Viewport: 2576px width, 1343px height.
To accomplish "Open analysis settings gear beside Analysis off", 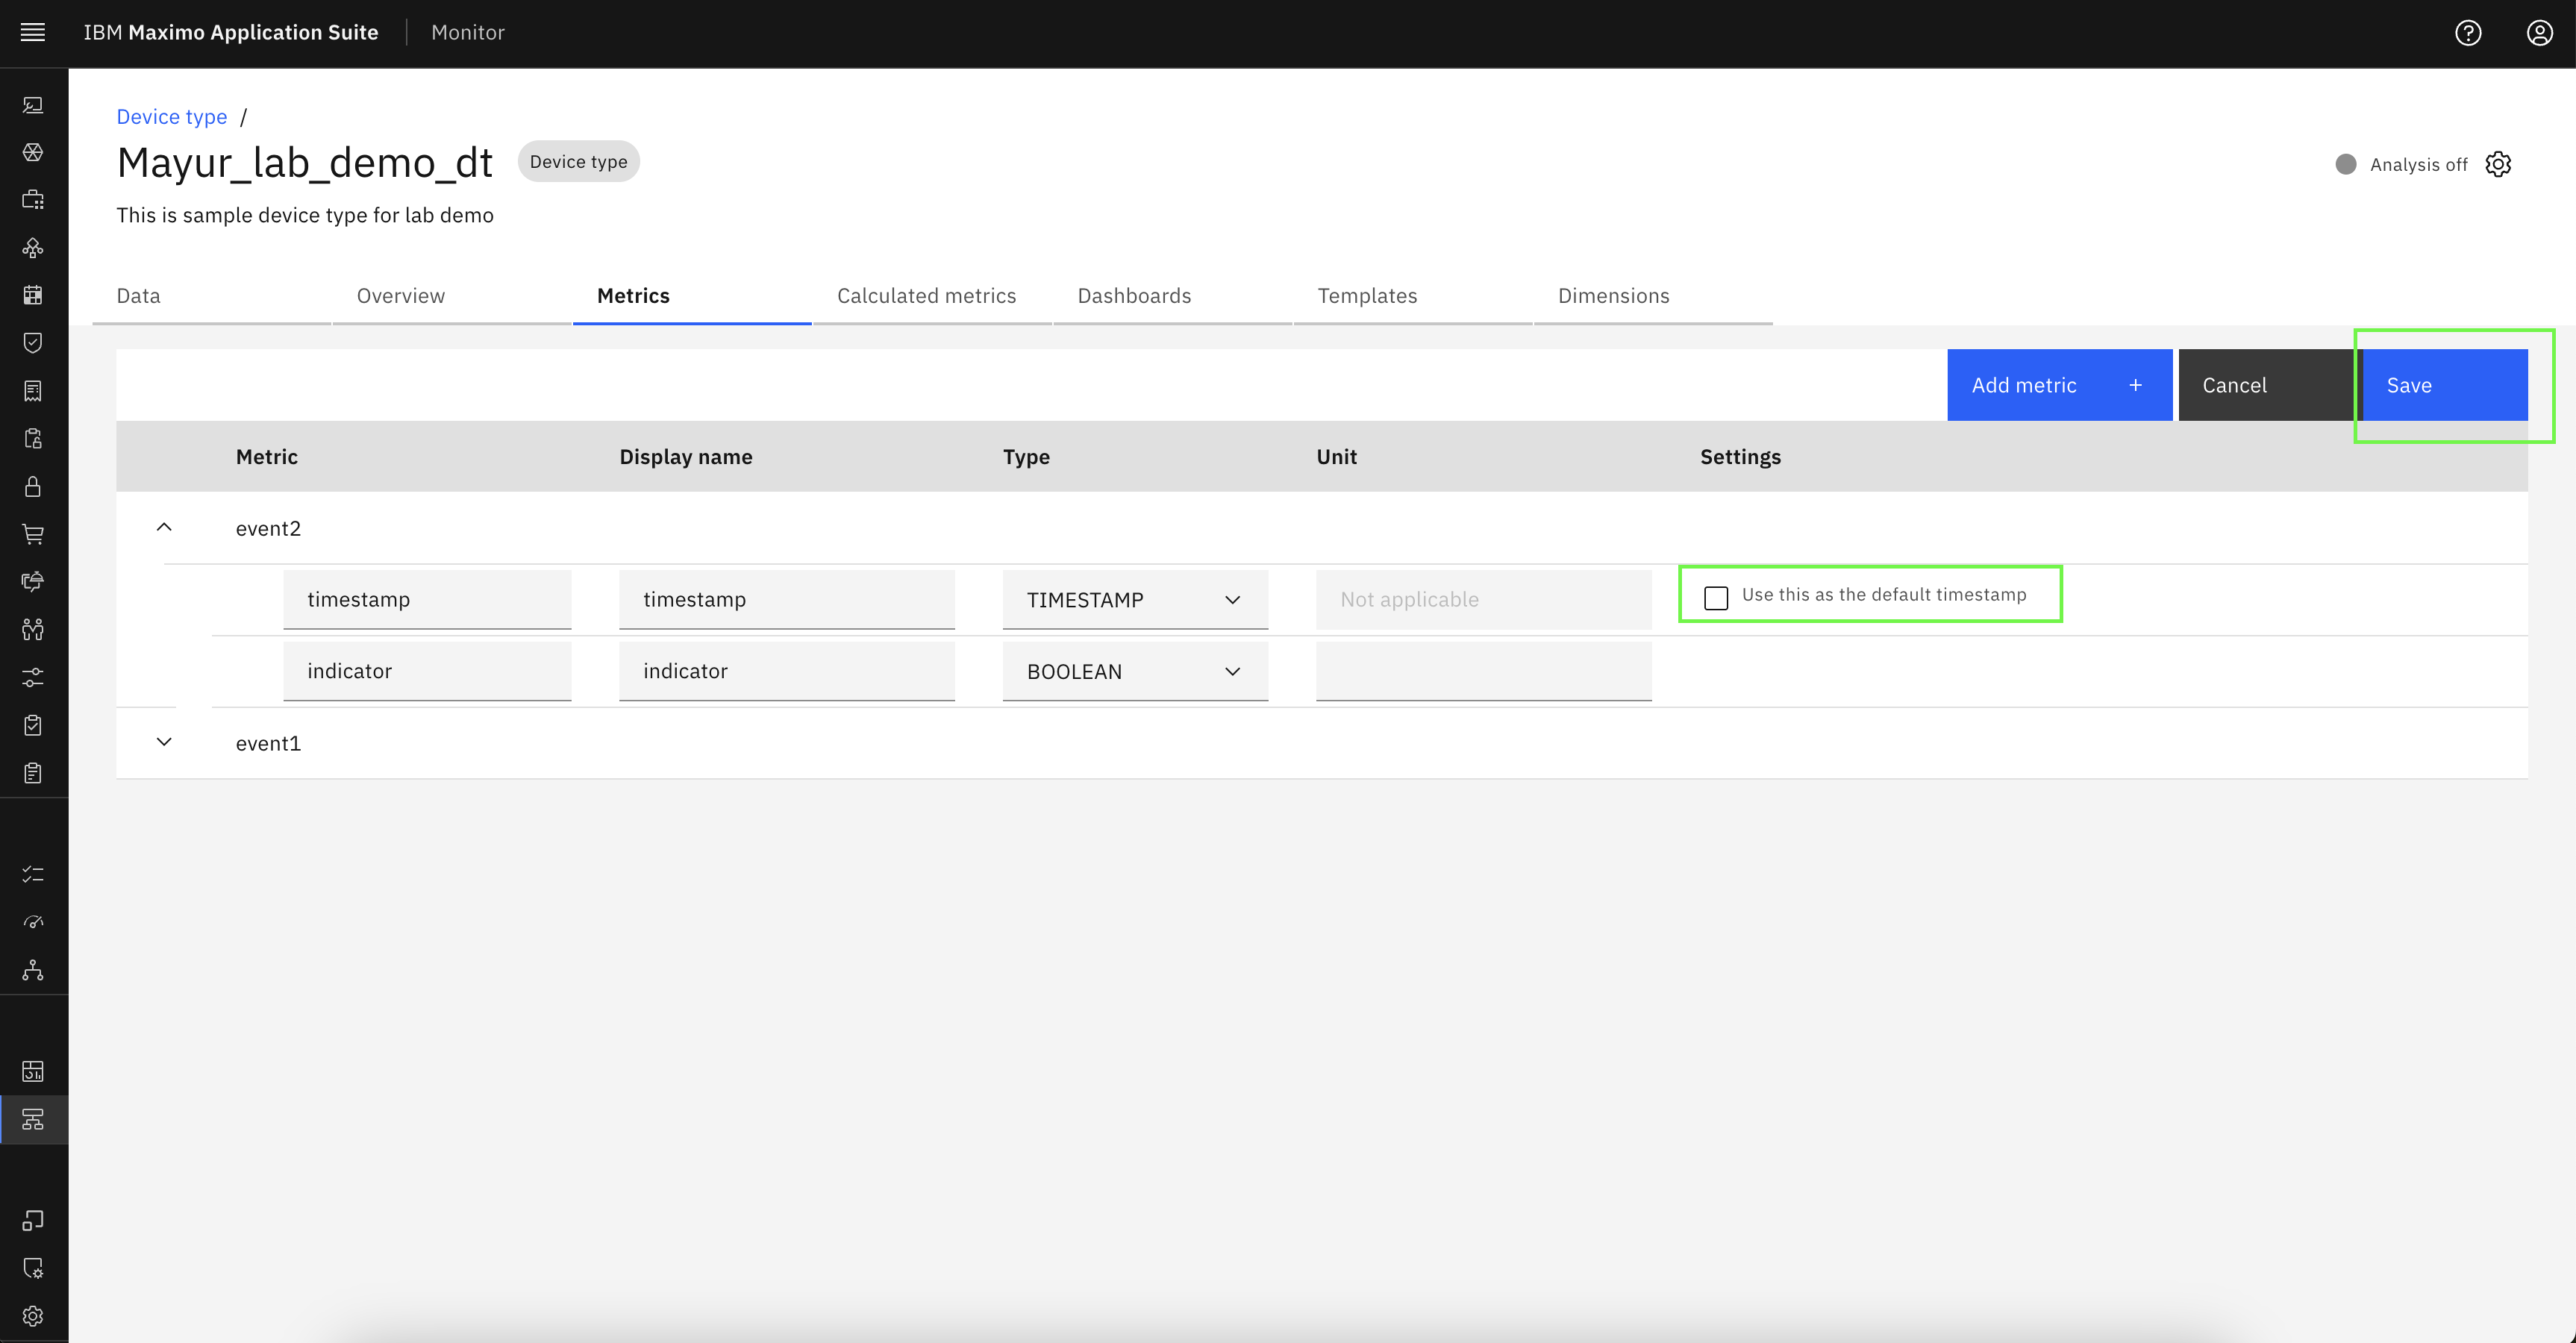I will click(x=2498, y=164).
